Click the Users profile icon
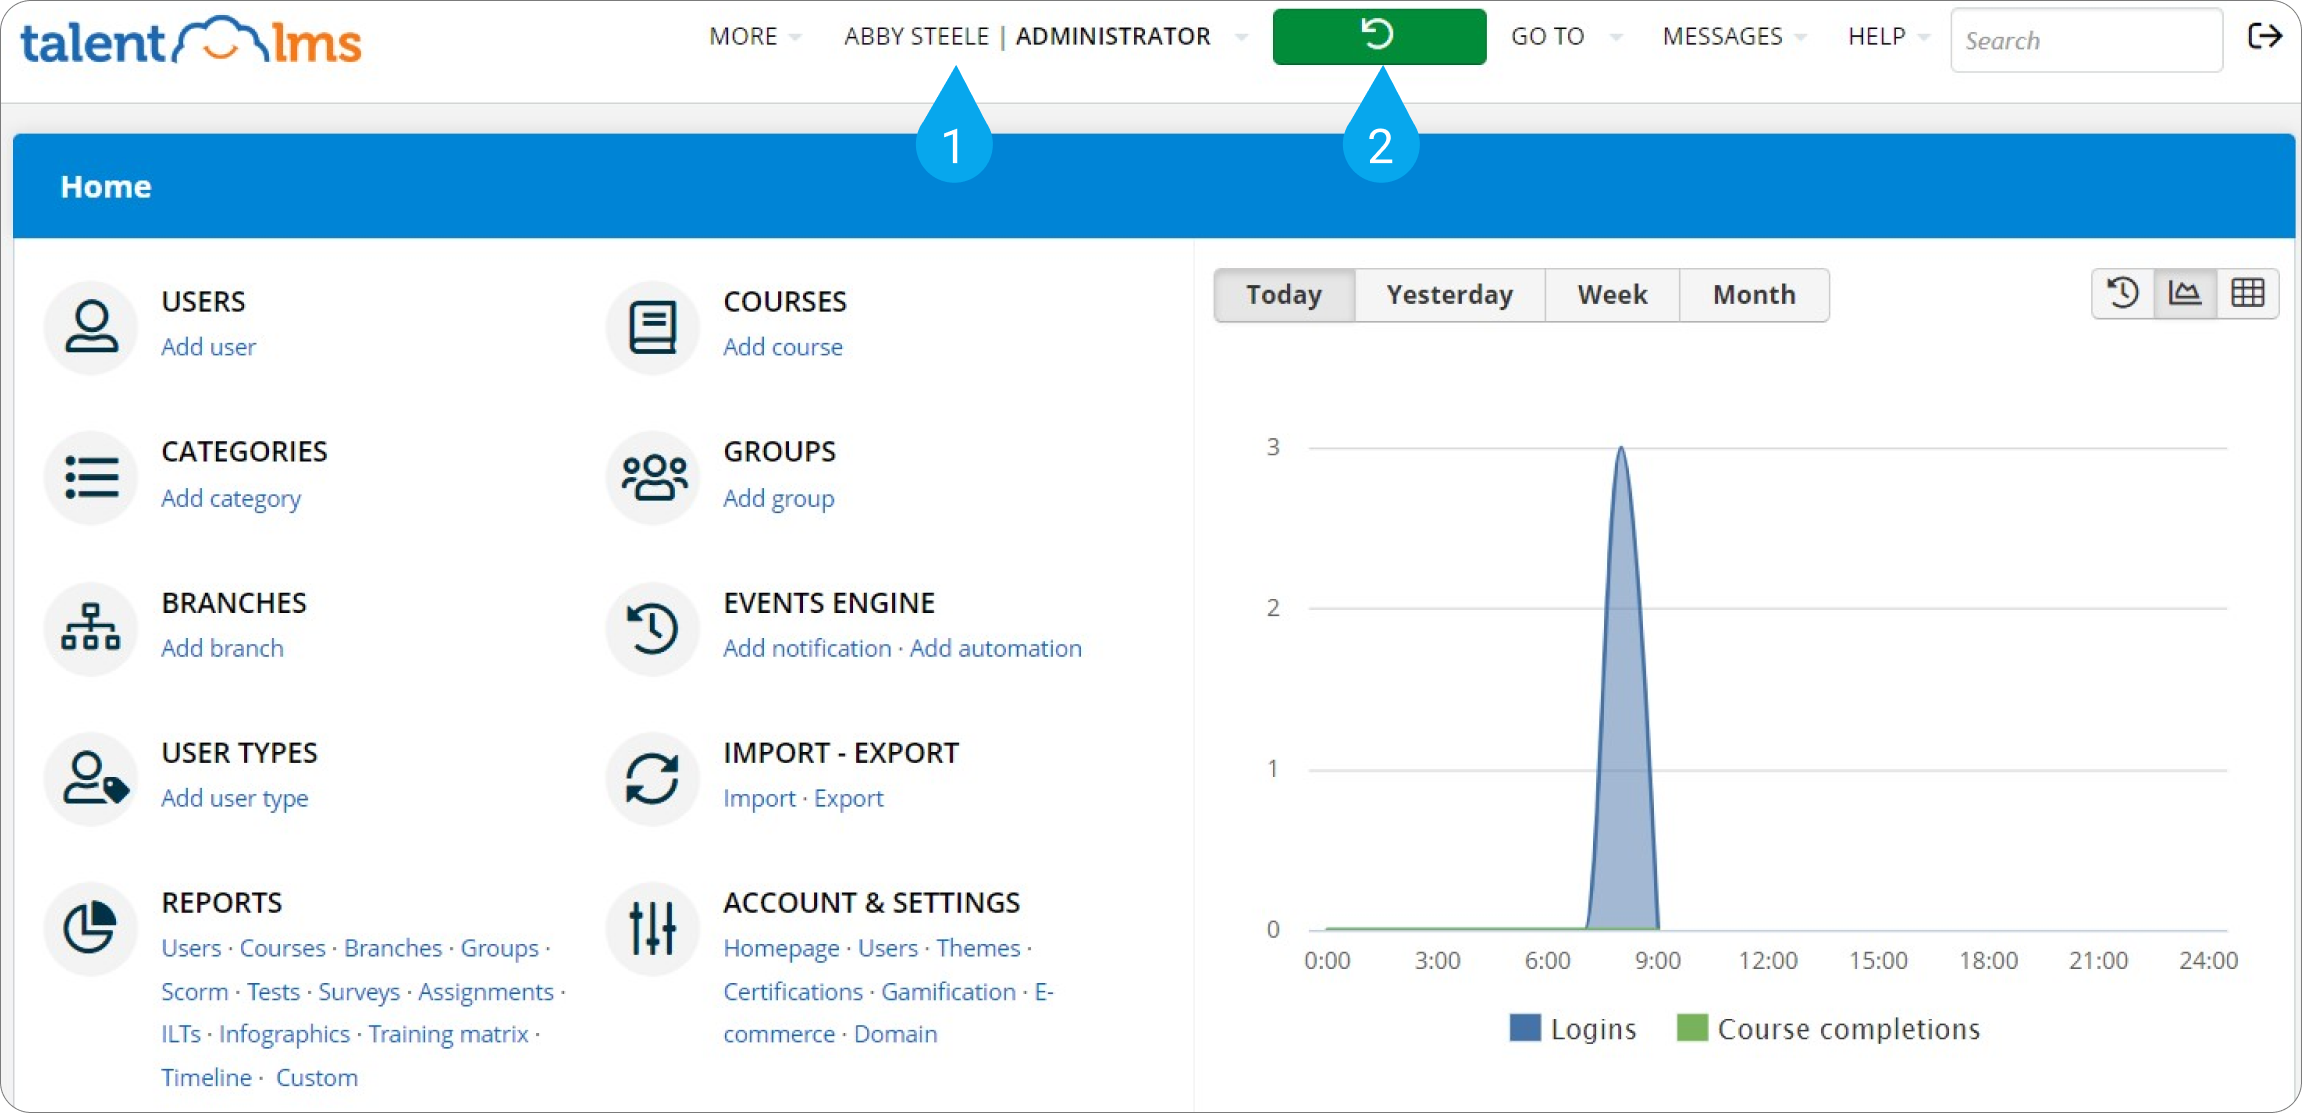The width and height of the screenshot is (2302, 1113). [x=91, y=326]
